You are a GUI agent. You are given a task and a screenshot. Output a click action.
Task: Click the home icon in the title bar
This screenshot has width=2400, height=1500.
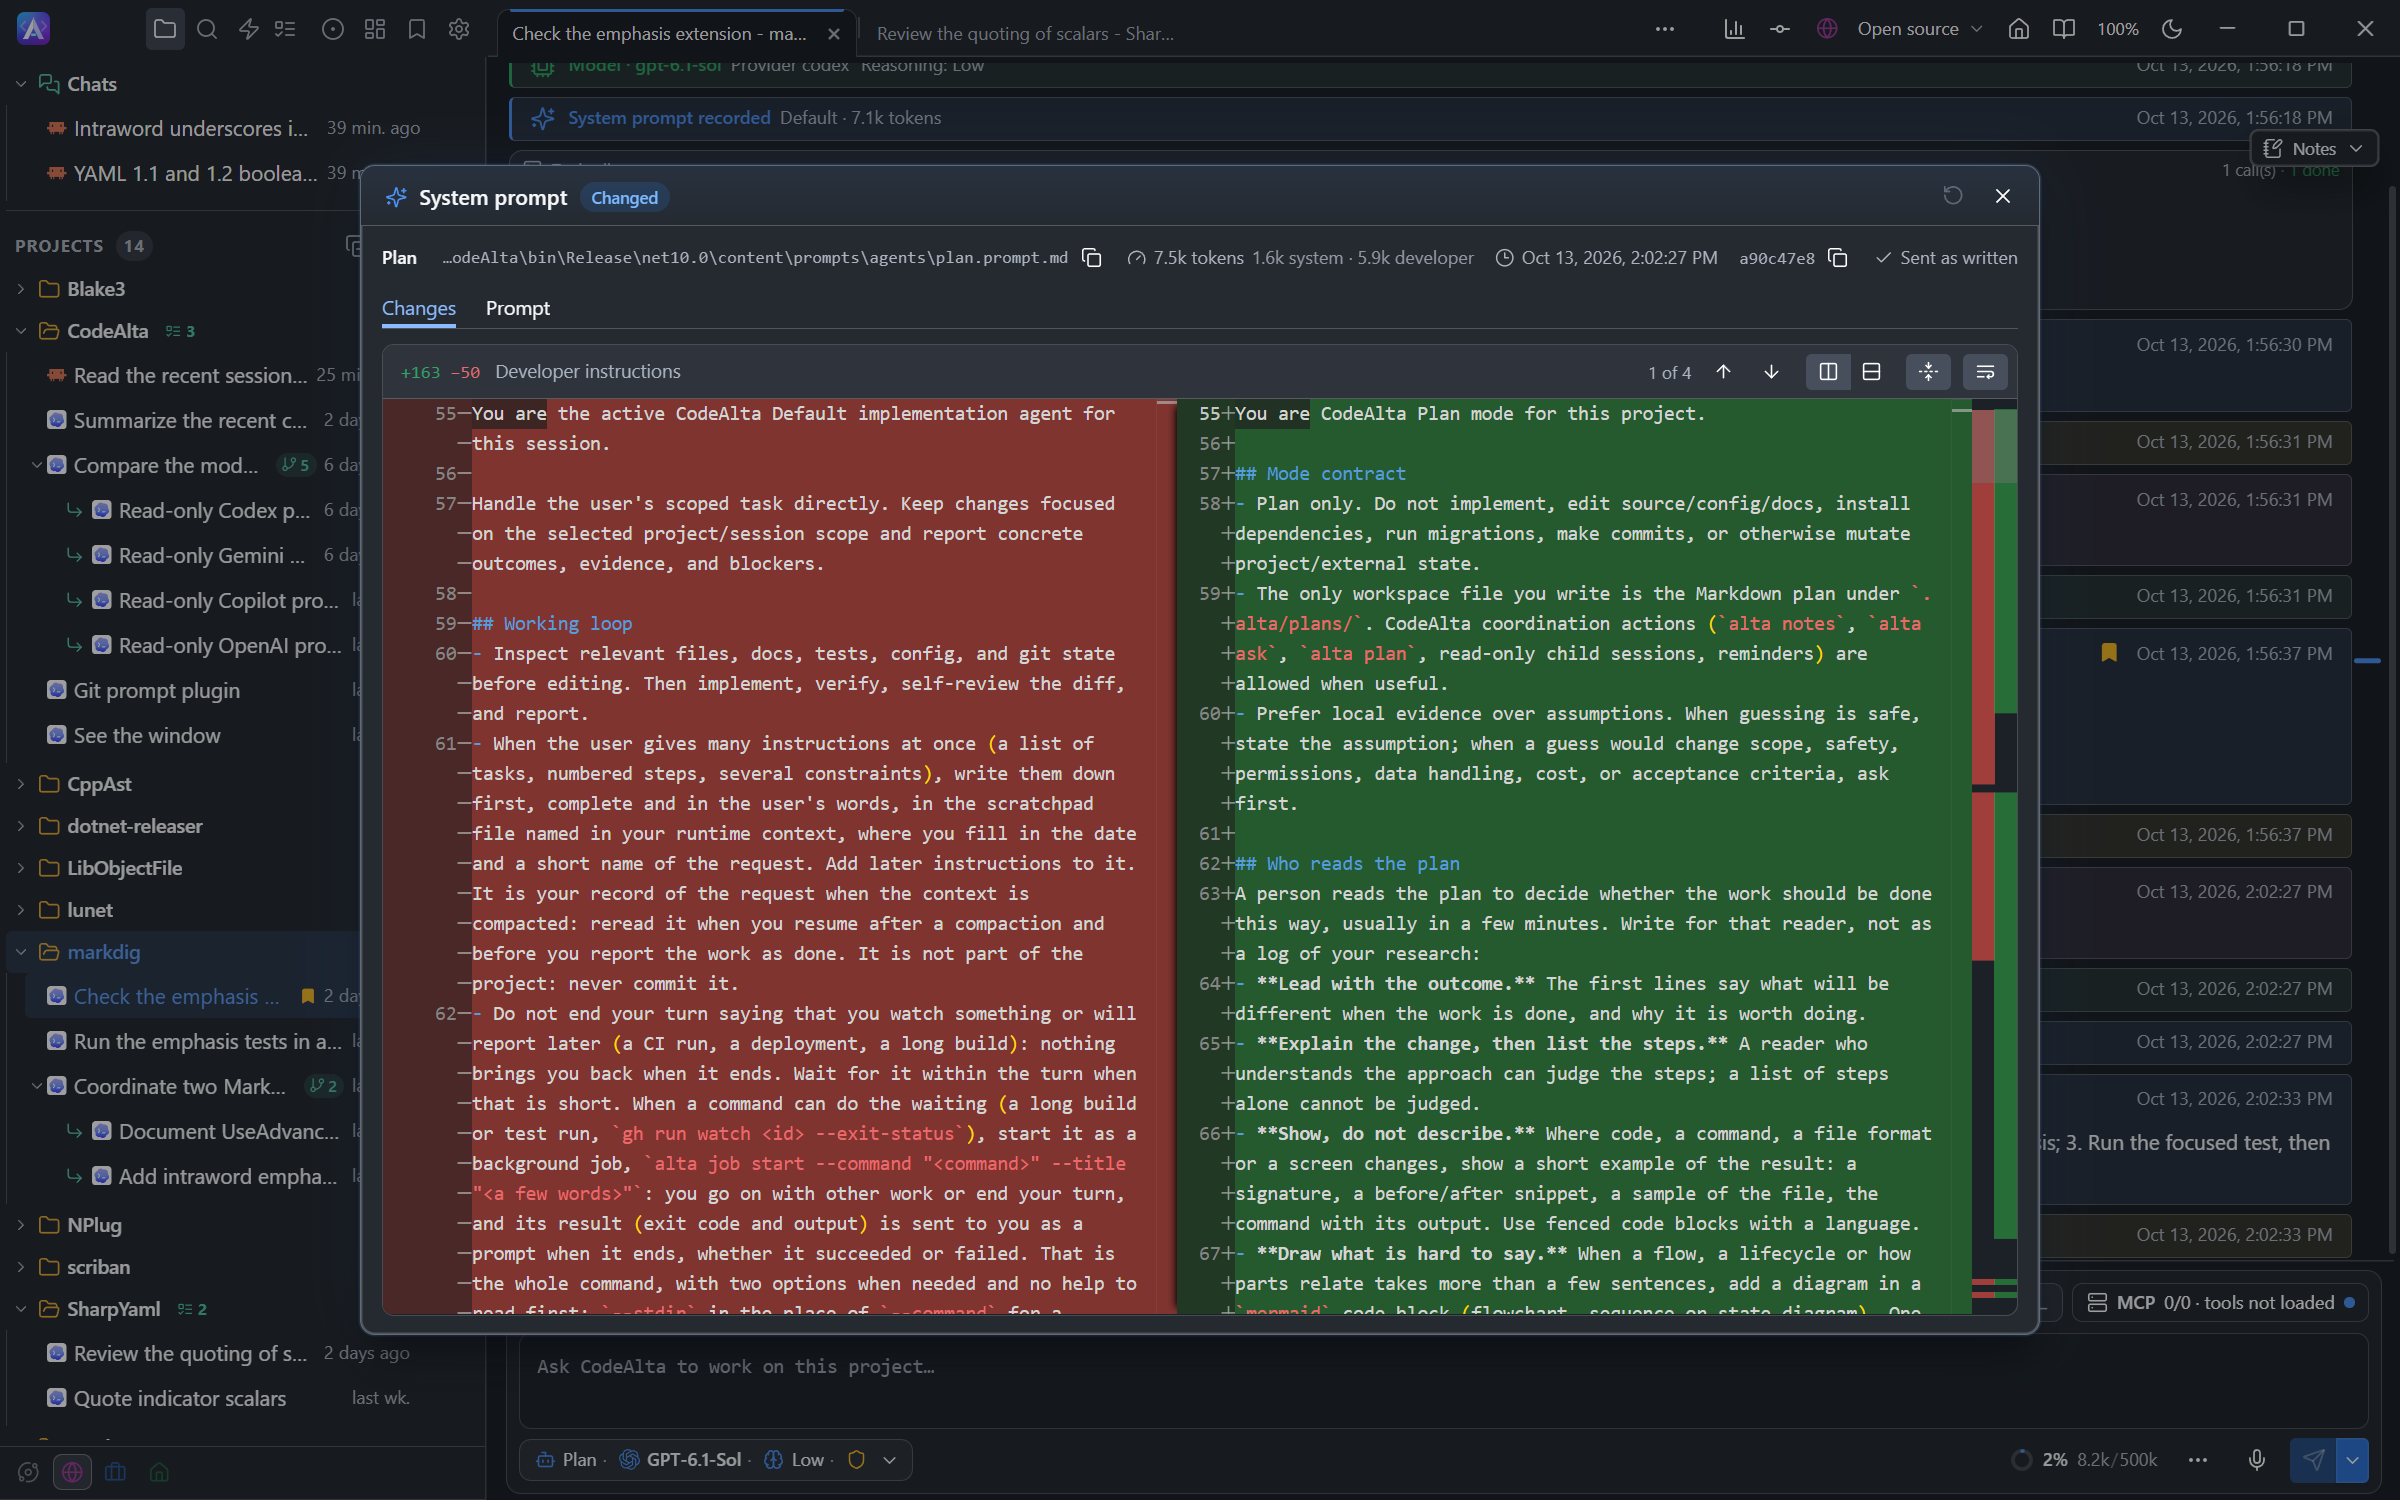tap(2019, 29)
